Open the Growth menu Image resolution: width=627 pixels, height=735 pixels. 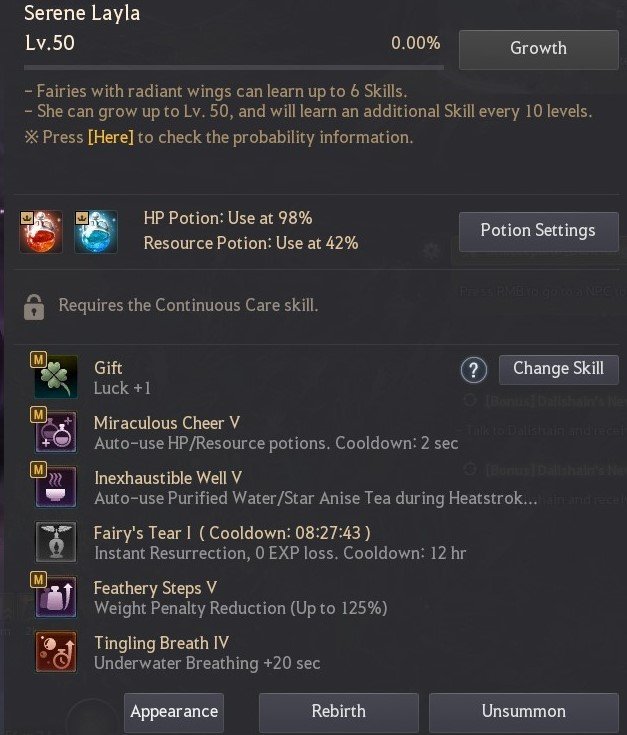point(538,50)
